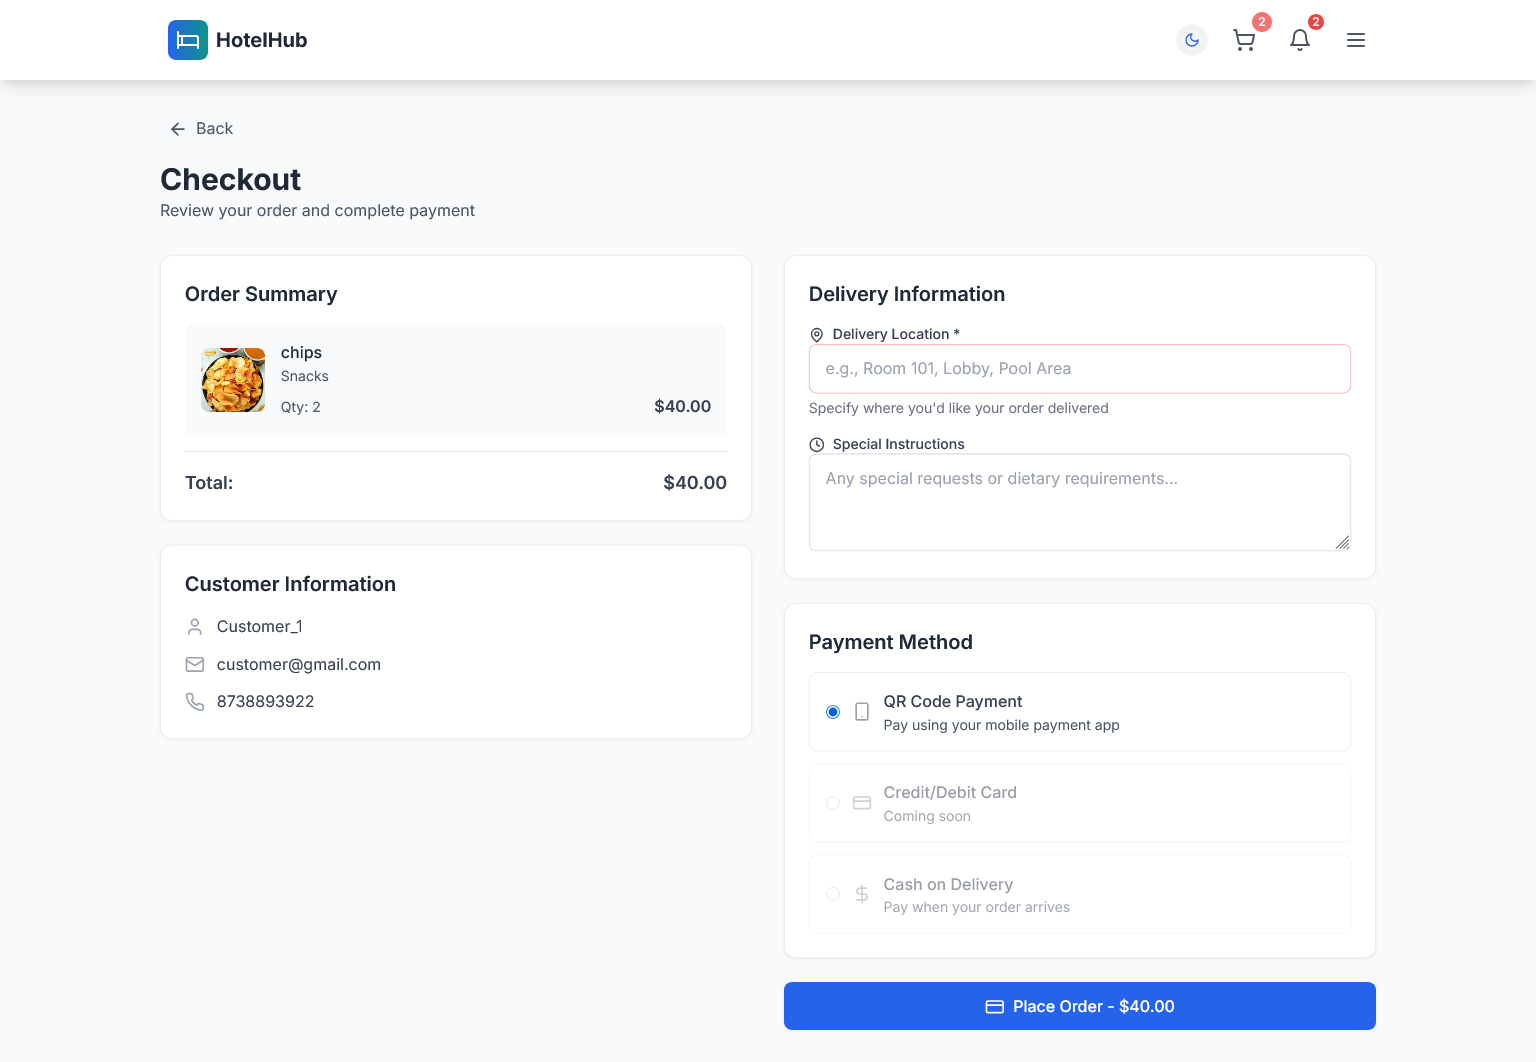The width and height of the screenshot is (1536, 1062).
Task: Click the HotelHub brand name
Action: (262, 40)
